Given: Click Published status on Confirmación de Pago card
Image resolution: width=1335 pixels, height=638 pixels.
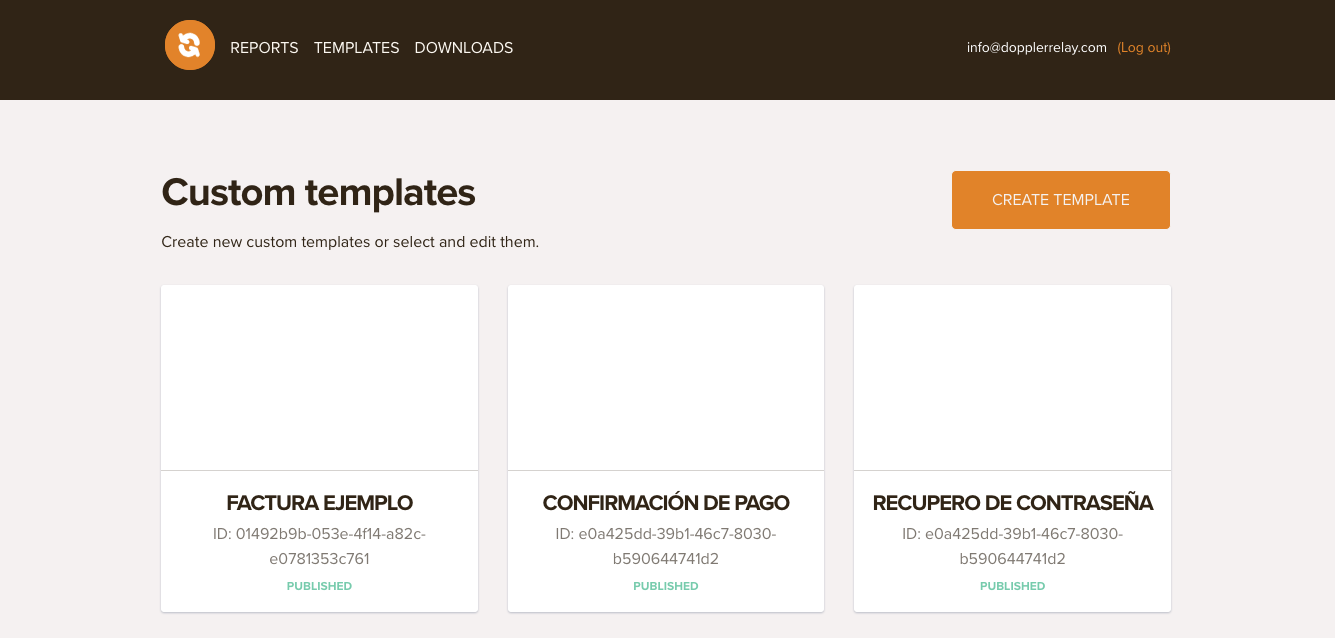Looking at the screenshot, I should pos(666,586).
